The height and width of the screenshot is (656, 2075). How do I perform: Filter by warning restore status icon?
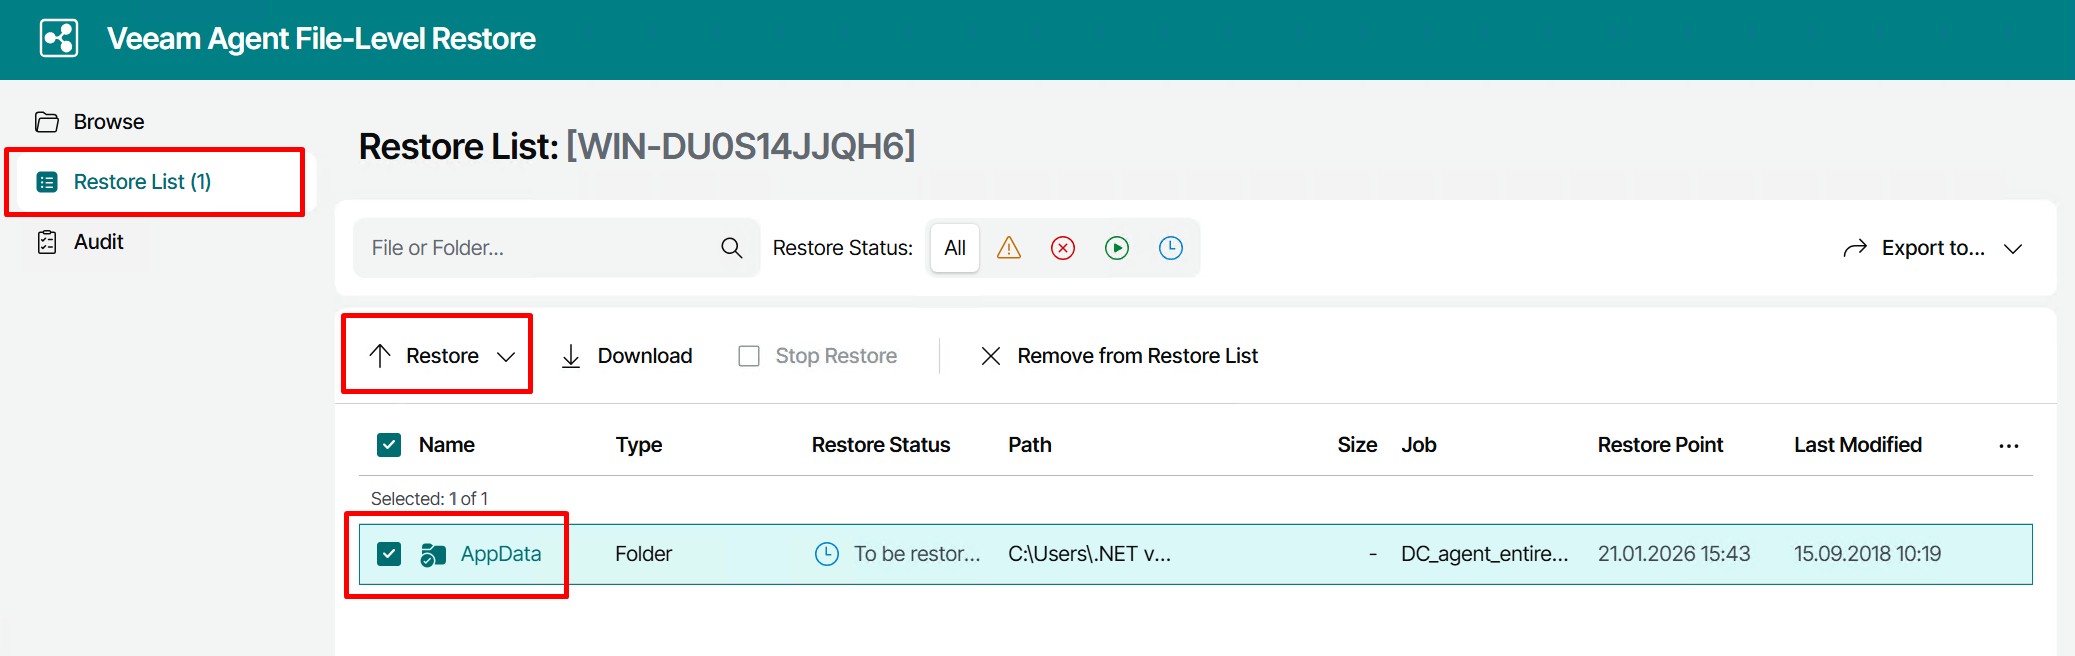pyautogui.click(x=1009, y=248)
